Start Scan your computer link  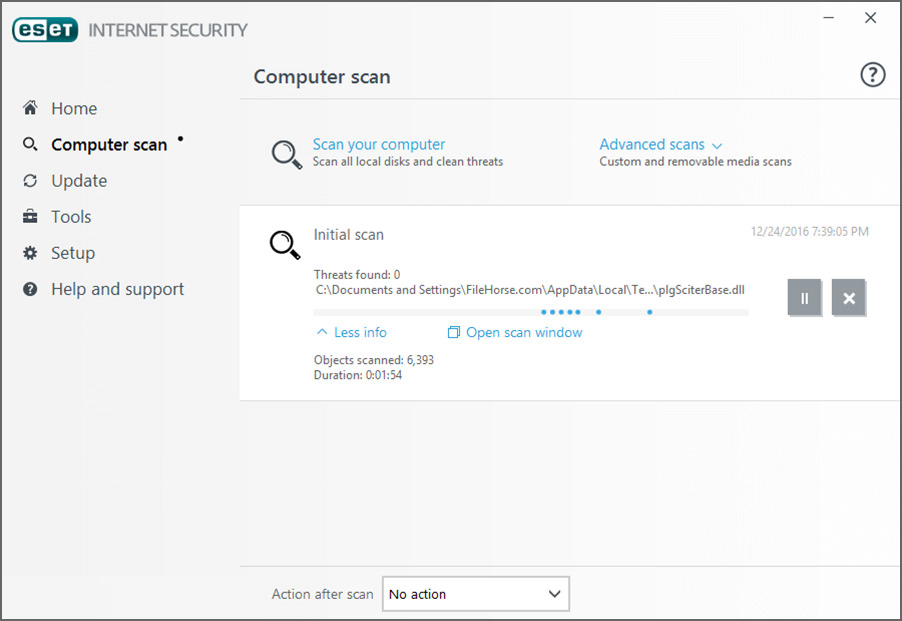379,144
